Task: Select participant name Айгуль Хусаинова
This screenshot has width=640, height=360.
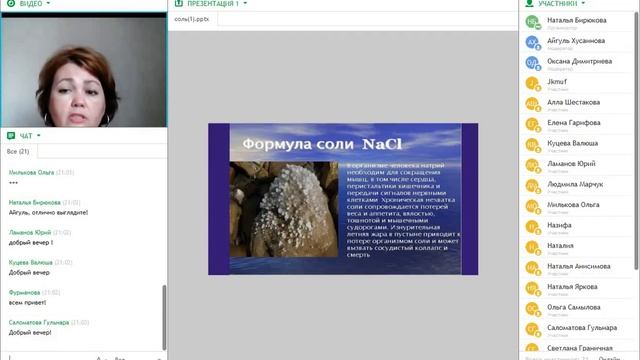Action: coord(576,40)
